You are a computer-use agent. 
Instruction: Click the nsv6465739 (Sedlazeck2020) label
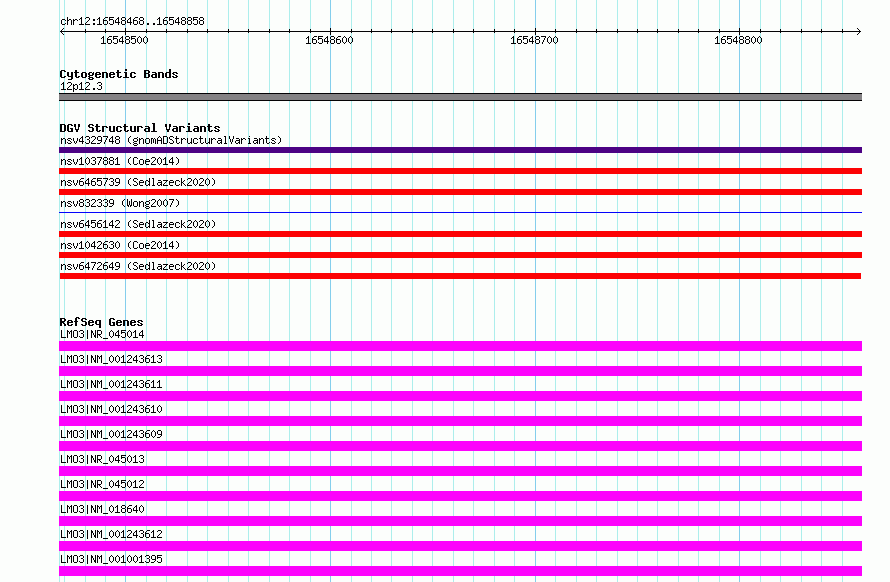tap(138, 182)
